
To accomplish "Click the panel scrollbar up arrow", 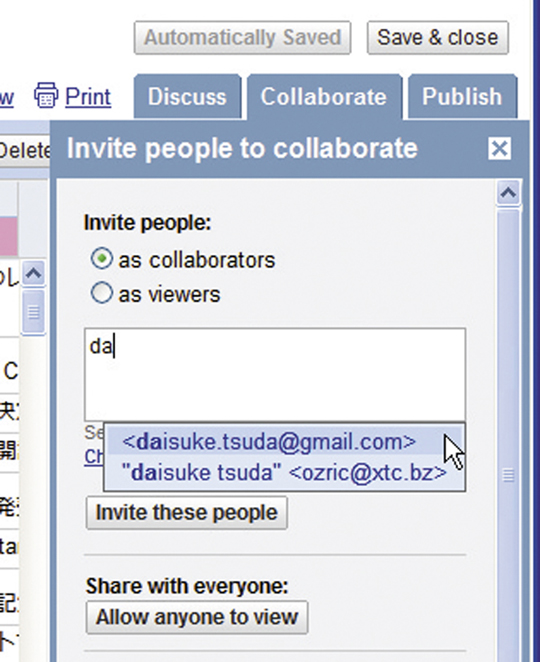I will pos(508,193).
